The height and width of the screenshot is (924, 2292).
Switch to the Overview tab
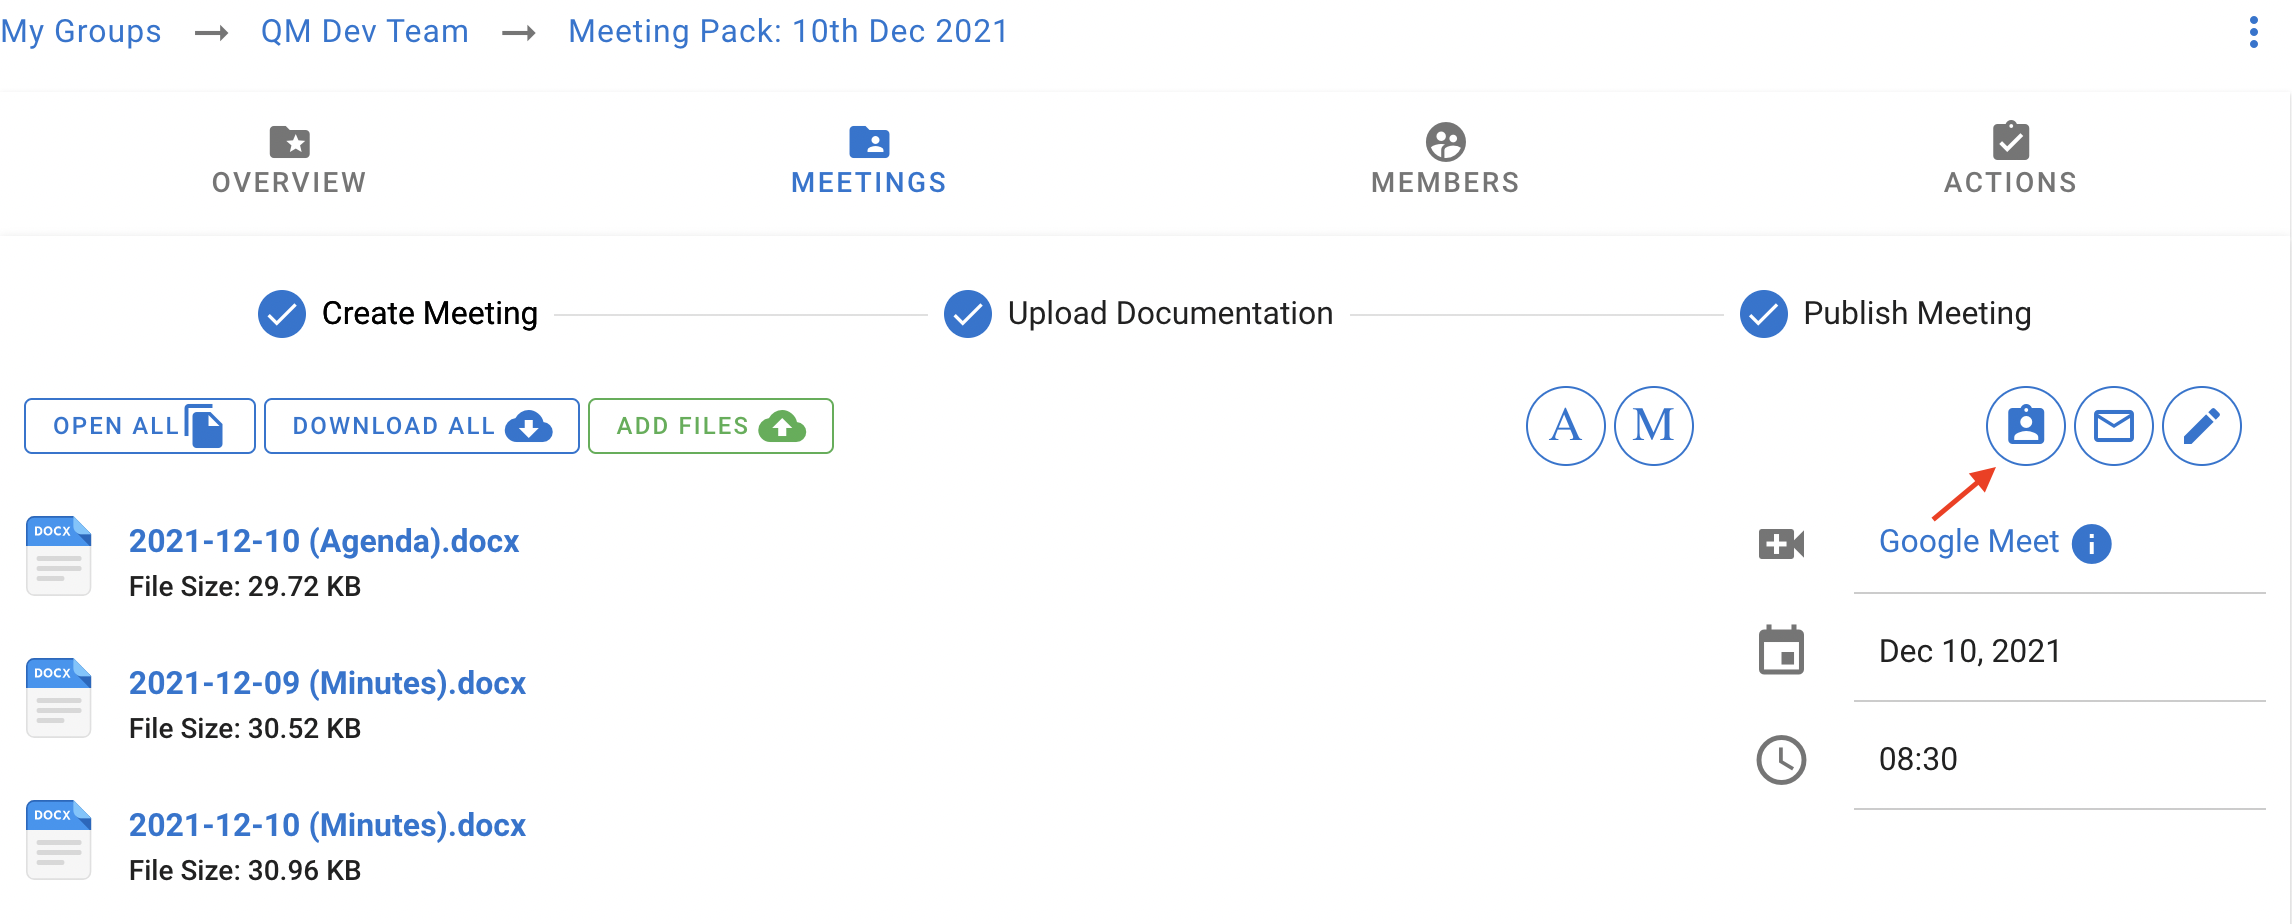point(289,160)
